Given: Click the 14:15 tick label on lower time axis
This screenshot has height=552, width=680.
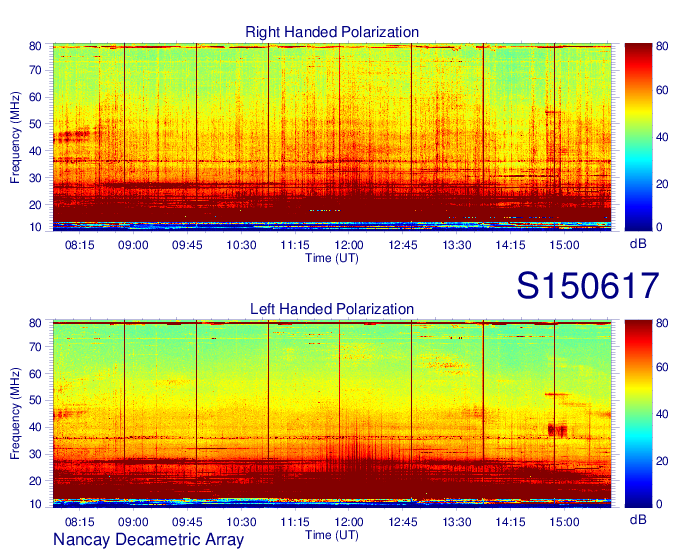Looking at the screenshot, I should point(510,522).
